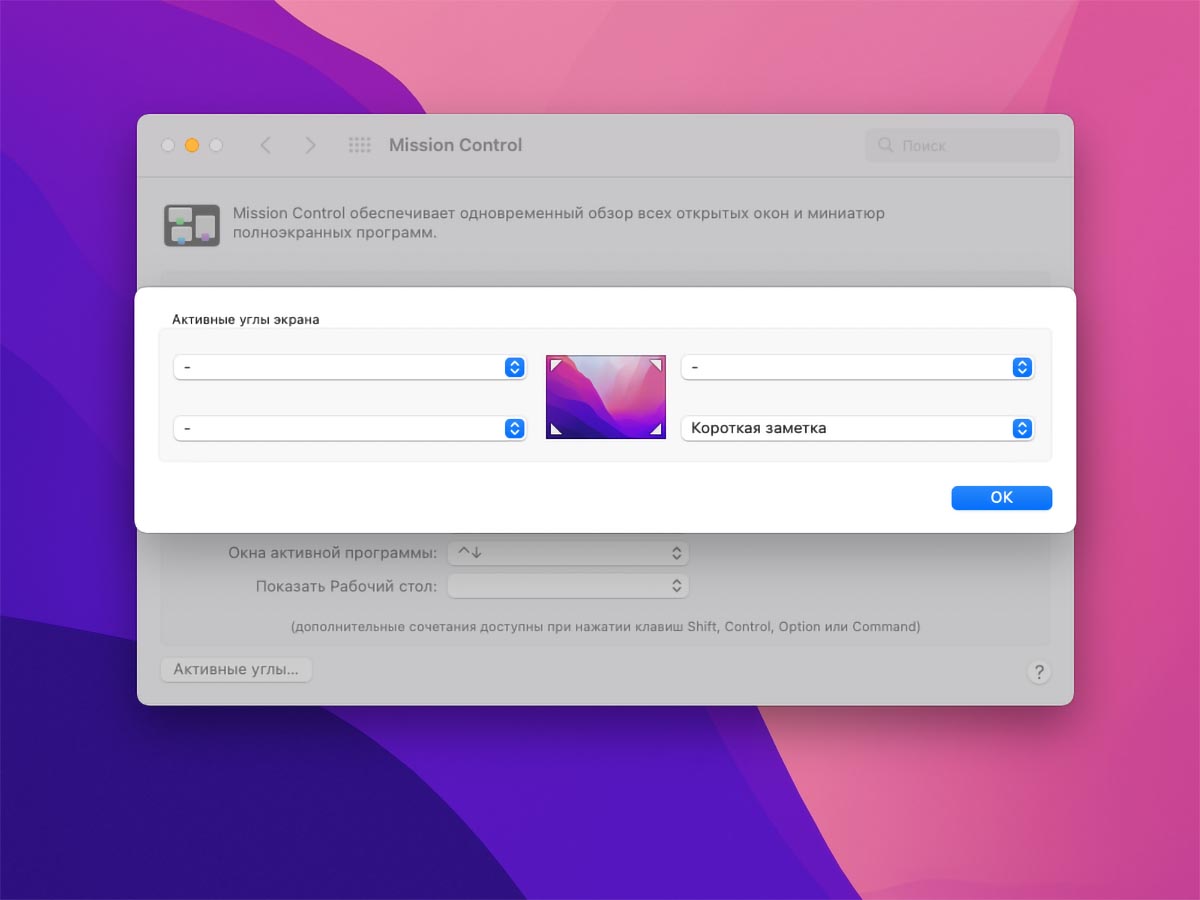Open the Показать Рабочий стол dropdown

[x=568, y=586]
